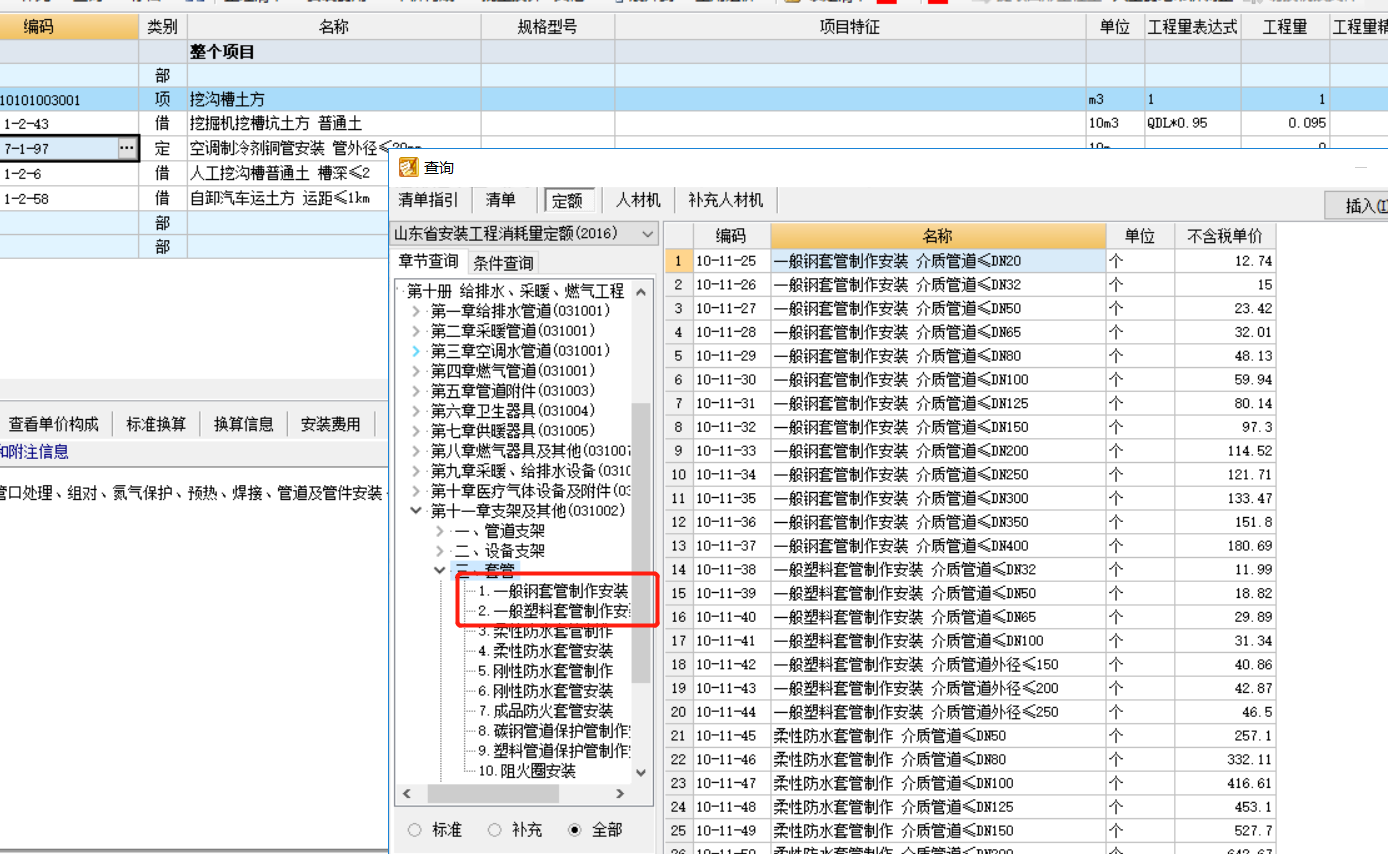Screen dimensions: 1388x854
Task: Select tree item 10.阻火圈安装
Action: (526, 771)
